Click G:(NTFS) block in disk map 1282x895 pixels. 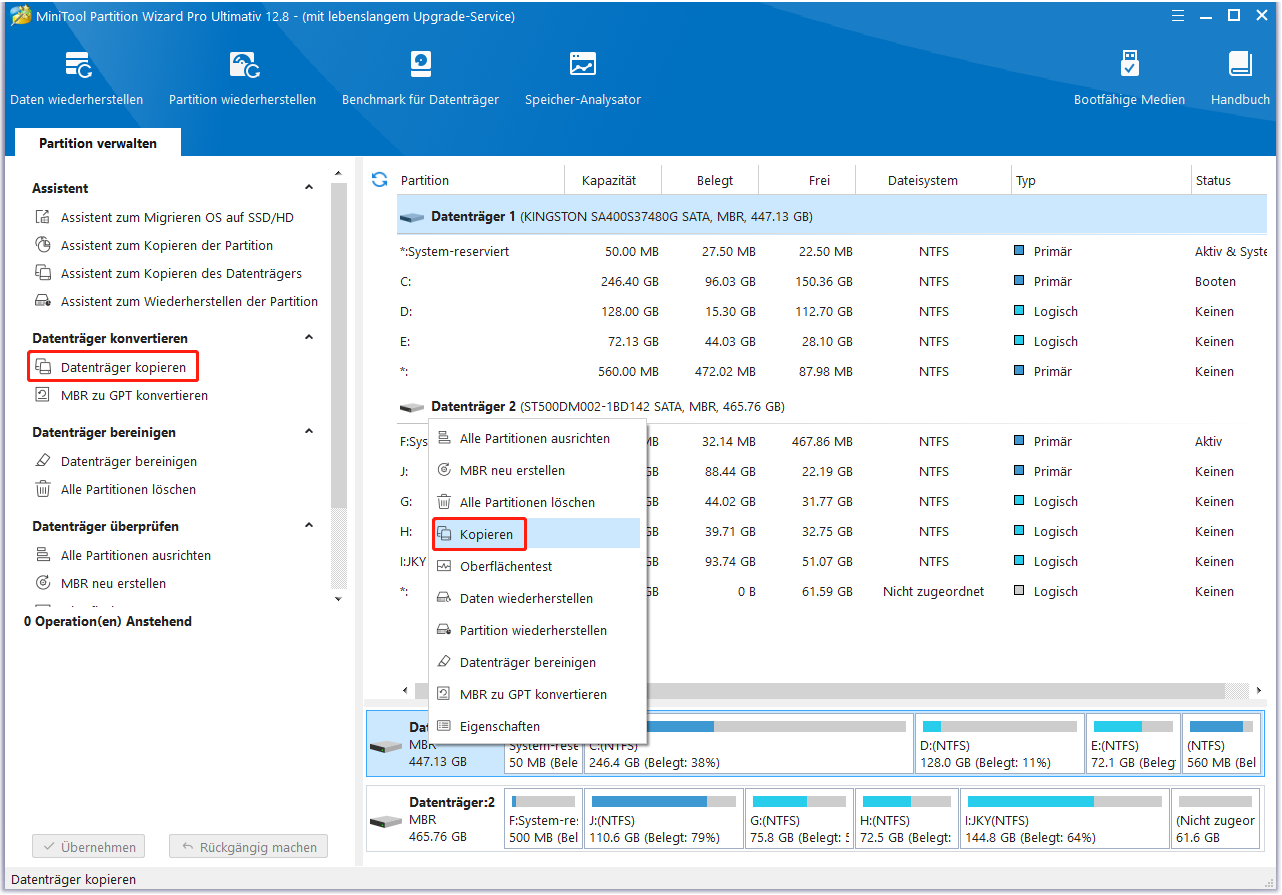coord(799,819)
